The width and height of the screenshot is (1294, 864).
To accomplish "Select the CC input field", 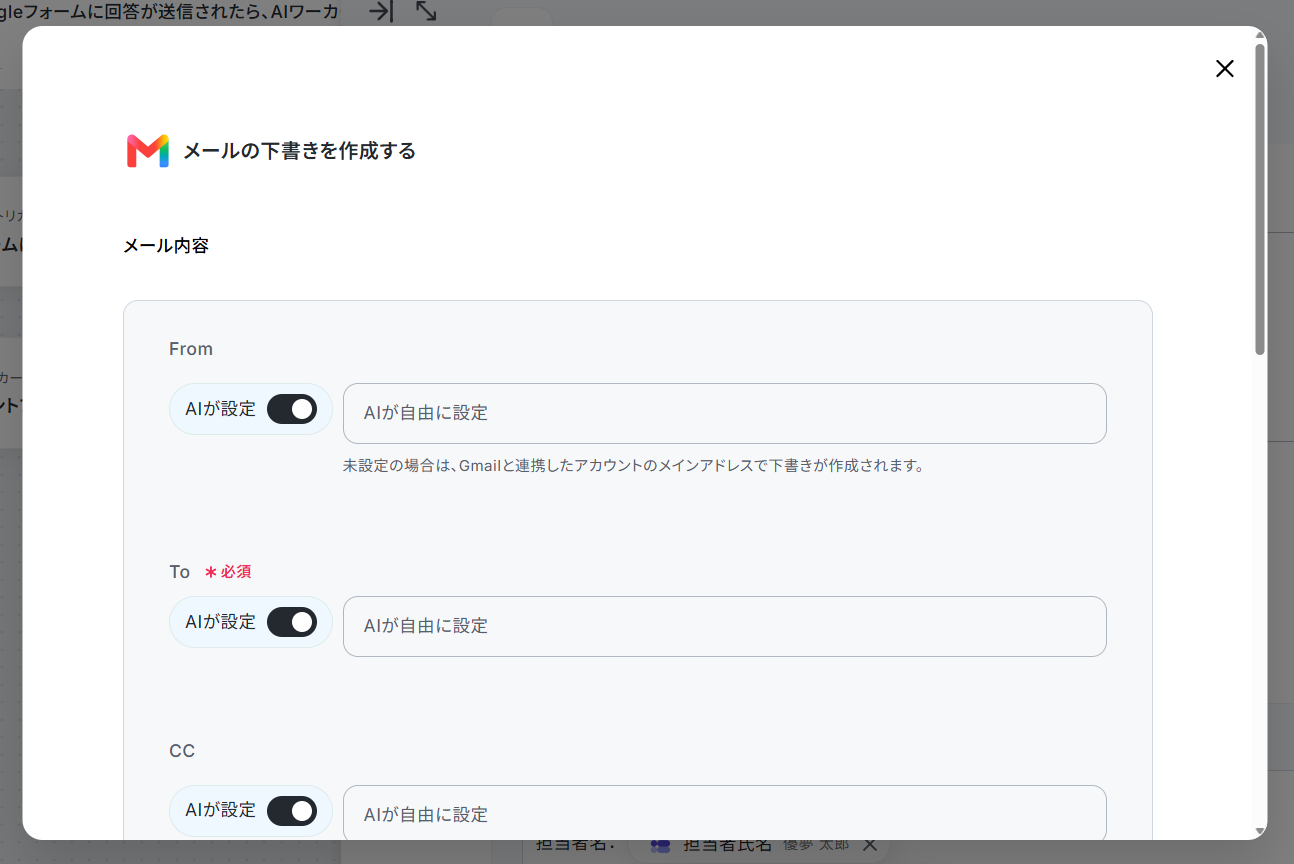I will point(725,813).
